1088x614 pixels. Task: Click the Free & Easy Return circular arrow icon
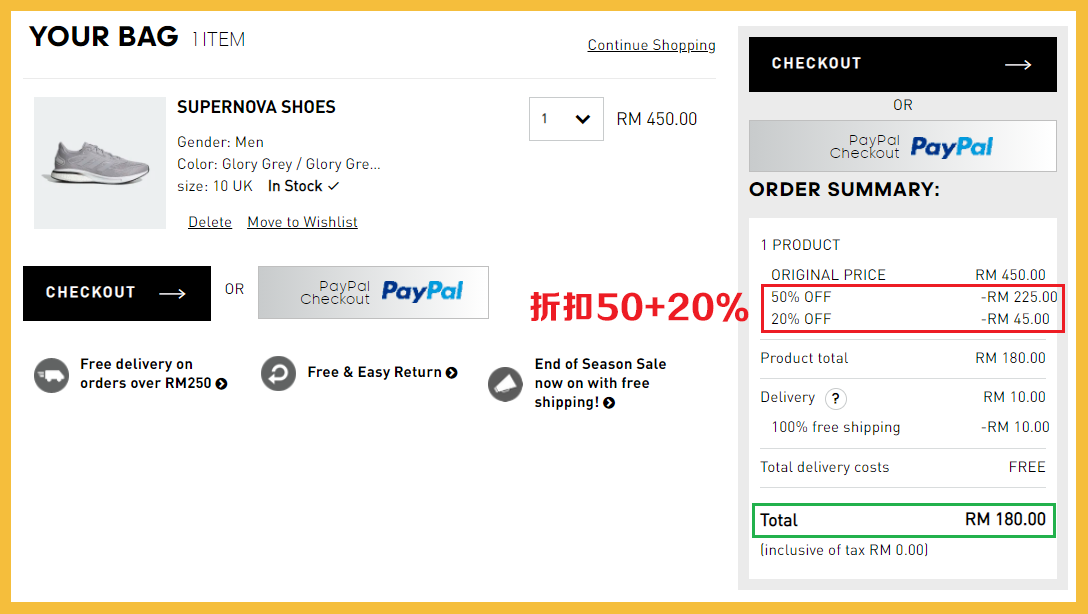point(278,373)
